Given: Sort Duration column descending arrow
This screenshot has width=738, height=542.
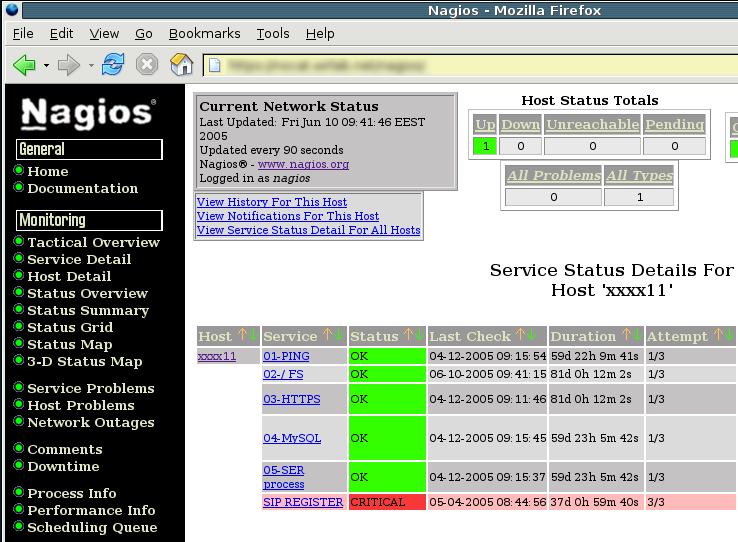Looking at the screenshot, I should (x=637, y=335).
